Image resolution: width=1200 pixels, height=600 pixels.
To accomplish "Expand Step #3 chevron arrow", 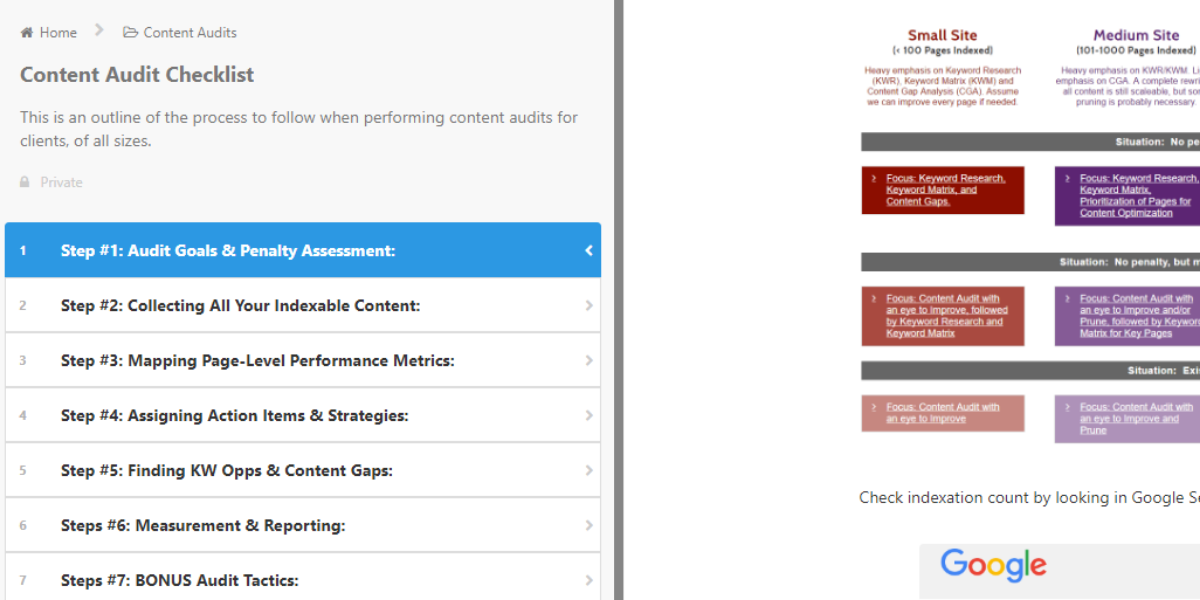I will click(x=589, y=361).
